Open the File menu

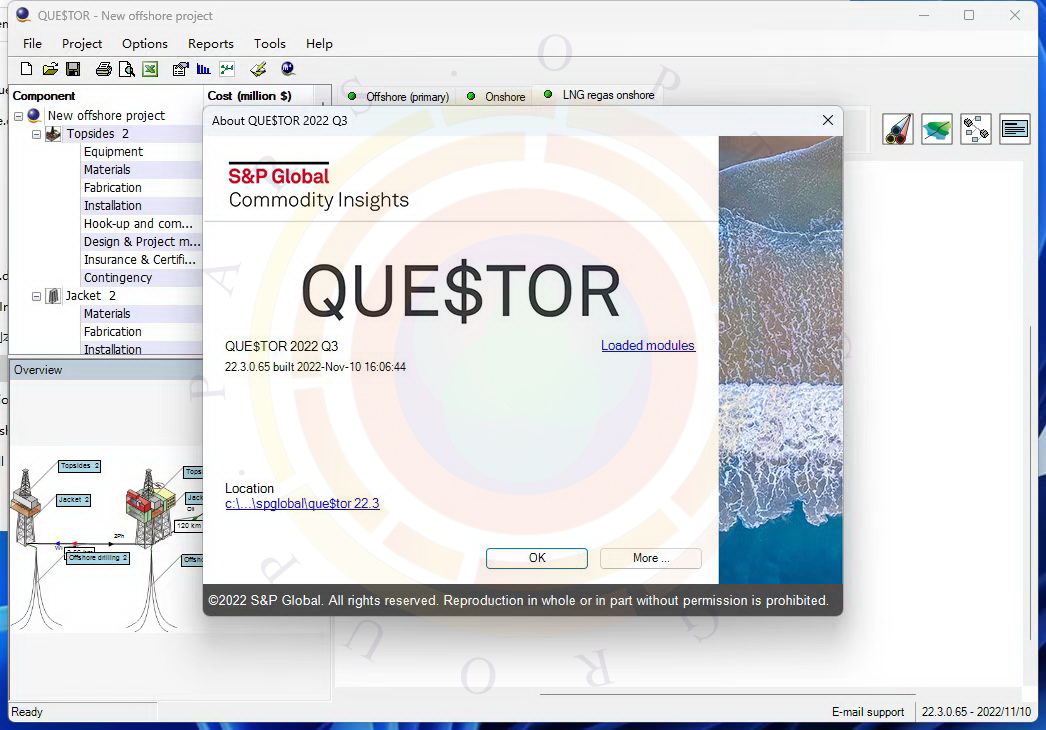[x=32, y=43]
